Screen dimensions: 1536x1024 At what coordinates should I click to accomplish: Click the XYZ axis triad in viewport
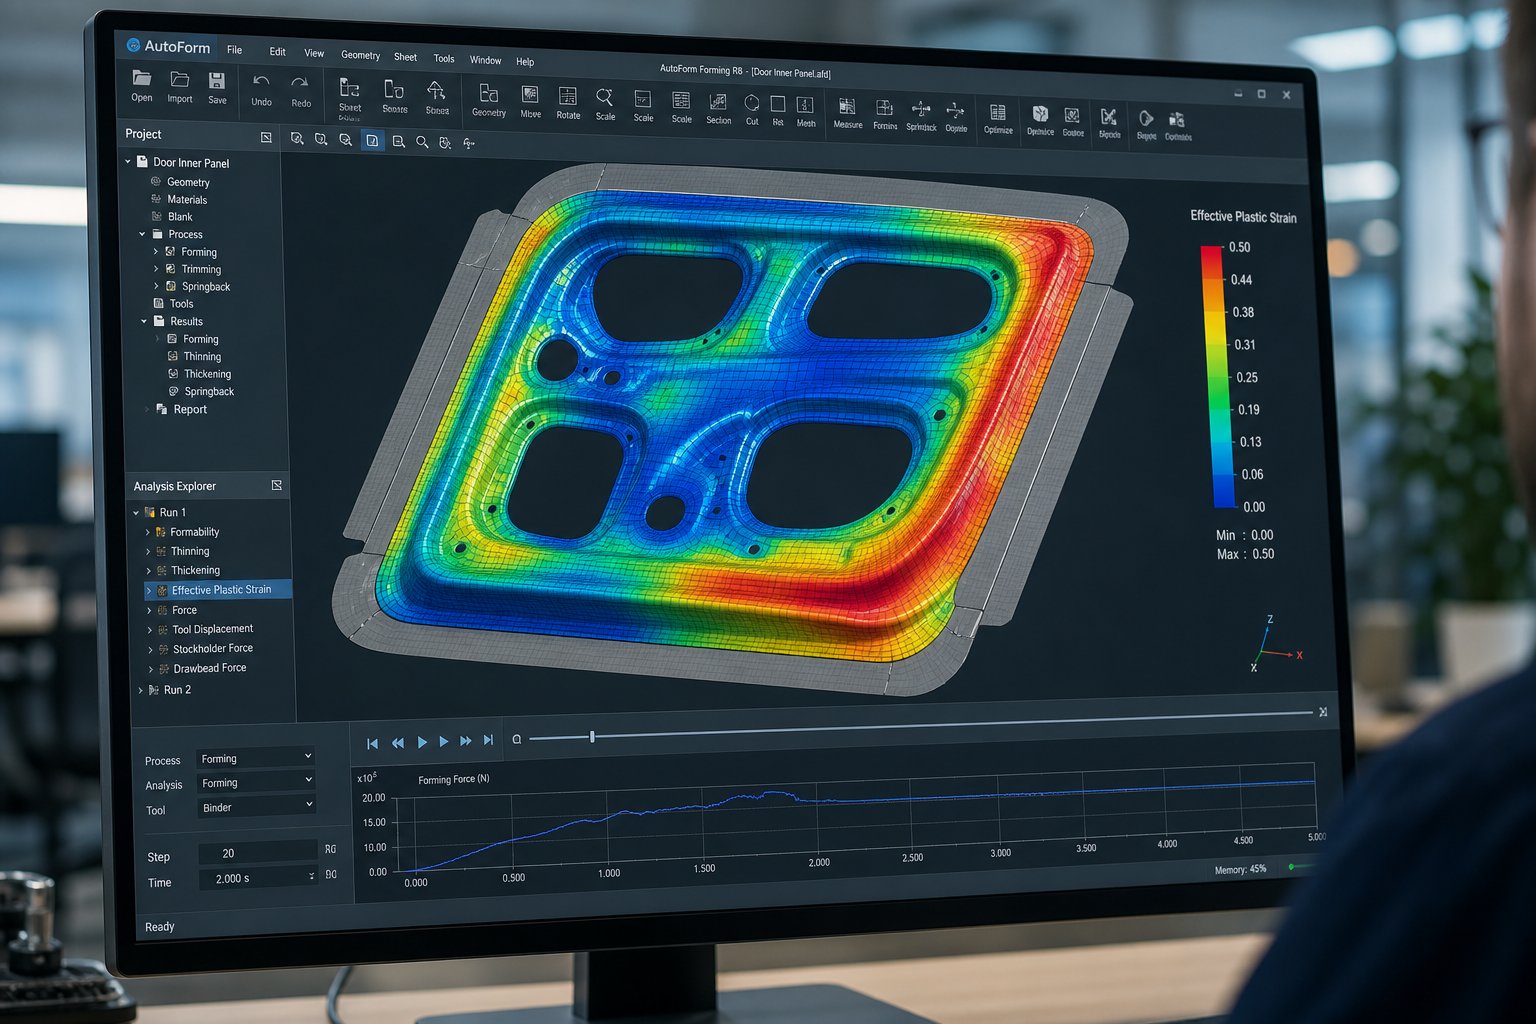[1274, 645]
